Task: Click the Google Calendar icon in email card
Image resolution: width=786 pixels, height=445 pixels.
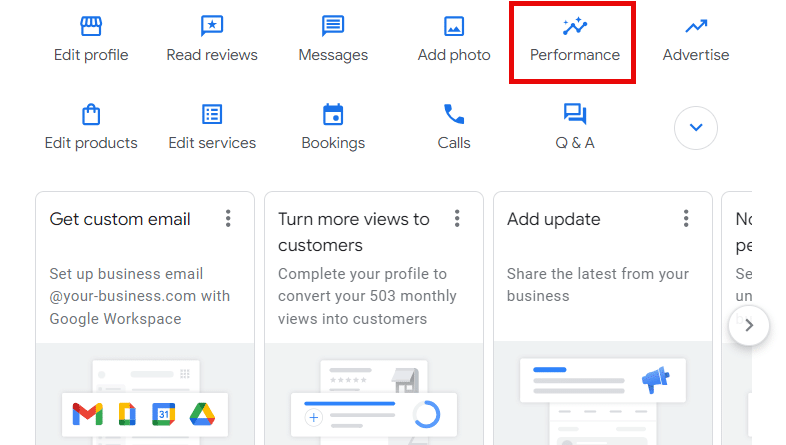Action: (163, 414)
